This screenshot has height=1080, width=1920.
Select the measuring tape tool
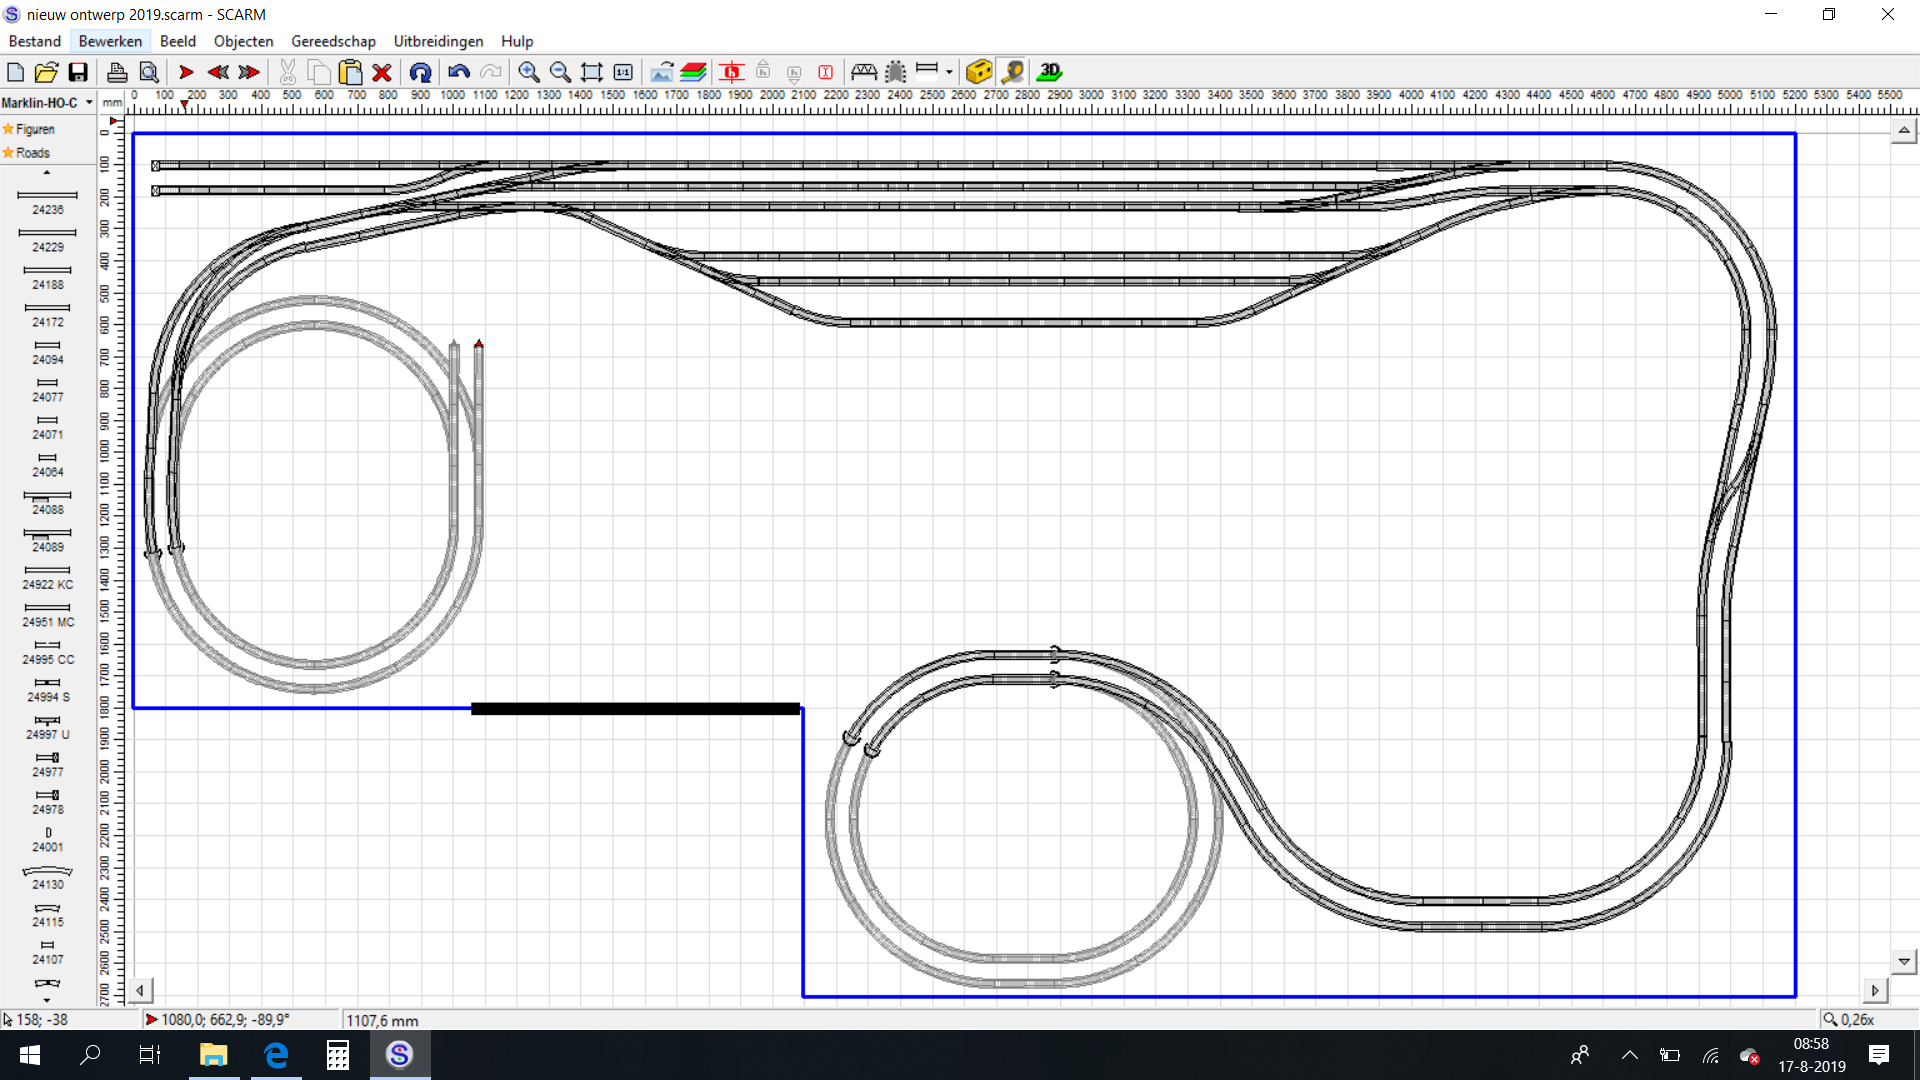coord(1012,72)
